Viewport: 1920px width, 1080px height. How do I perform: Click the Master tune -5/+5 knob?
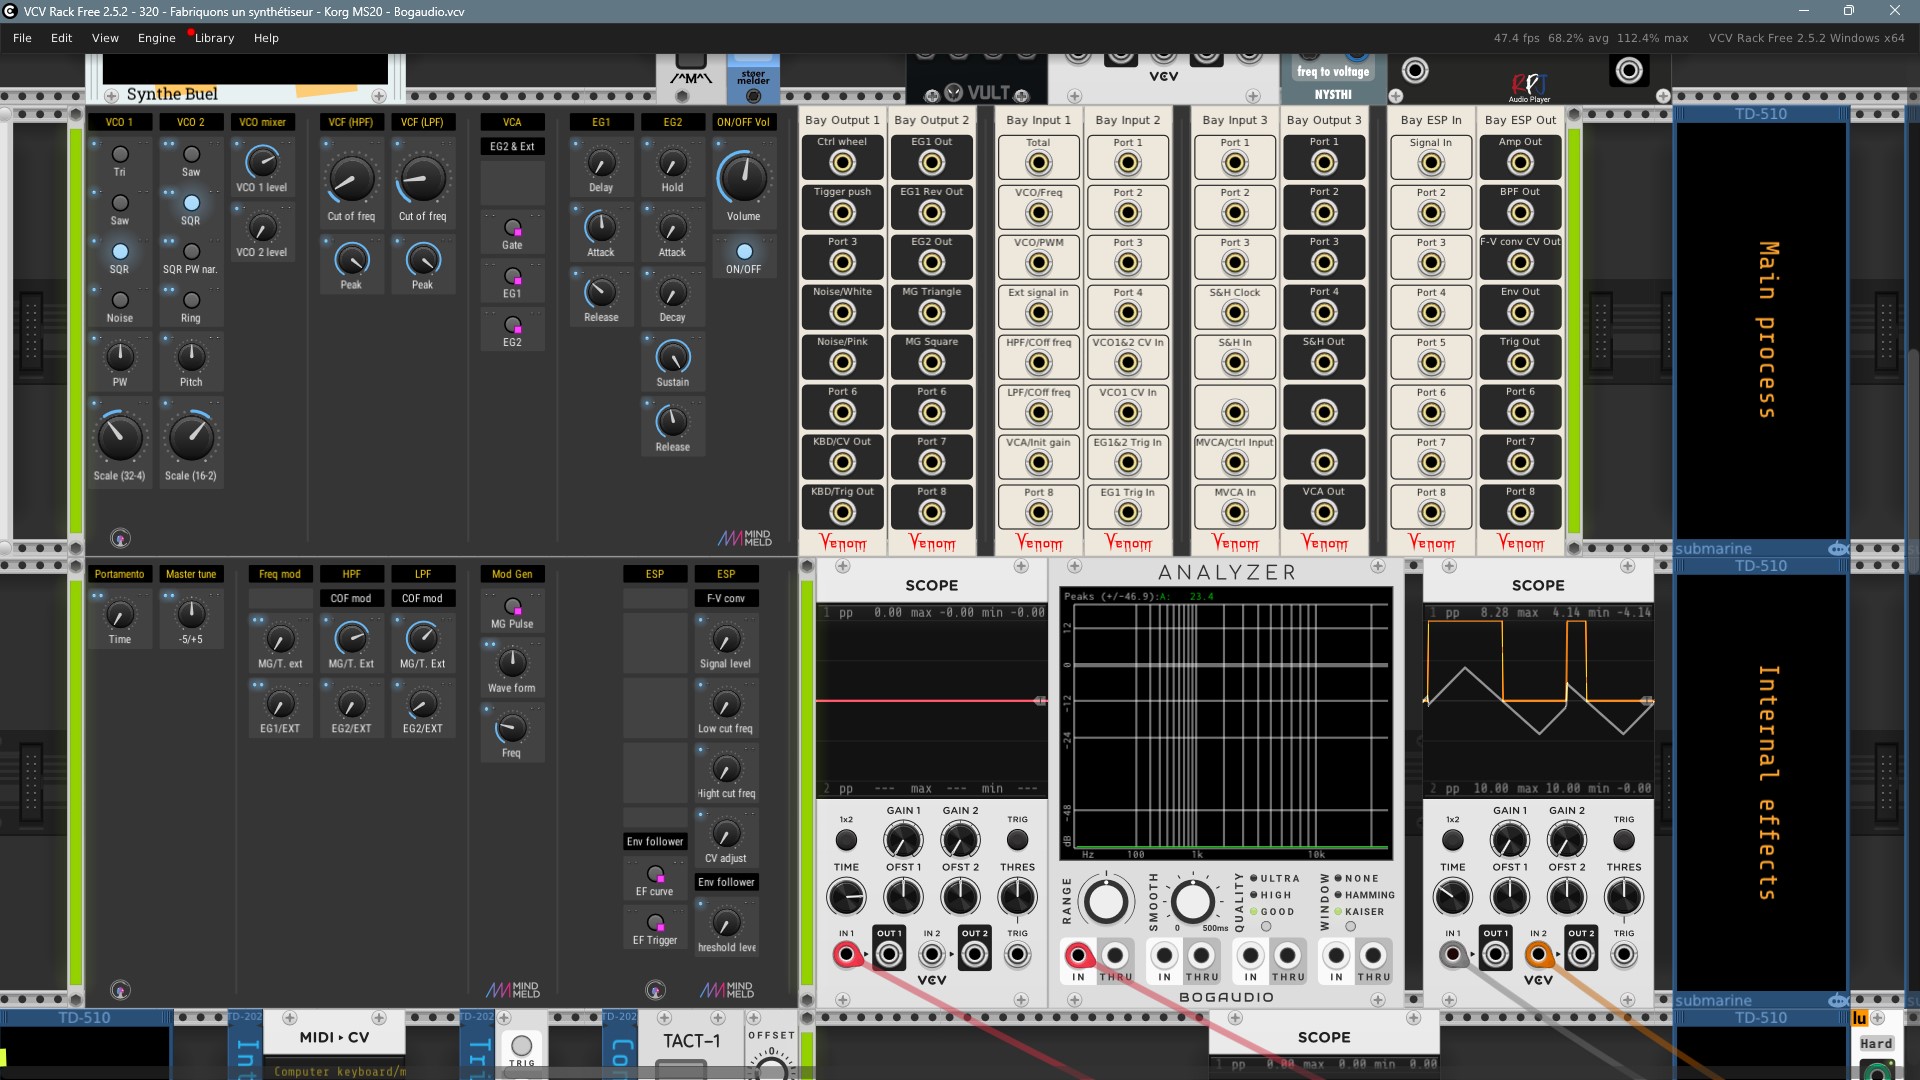click(x=191, y=614)
